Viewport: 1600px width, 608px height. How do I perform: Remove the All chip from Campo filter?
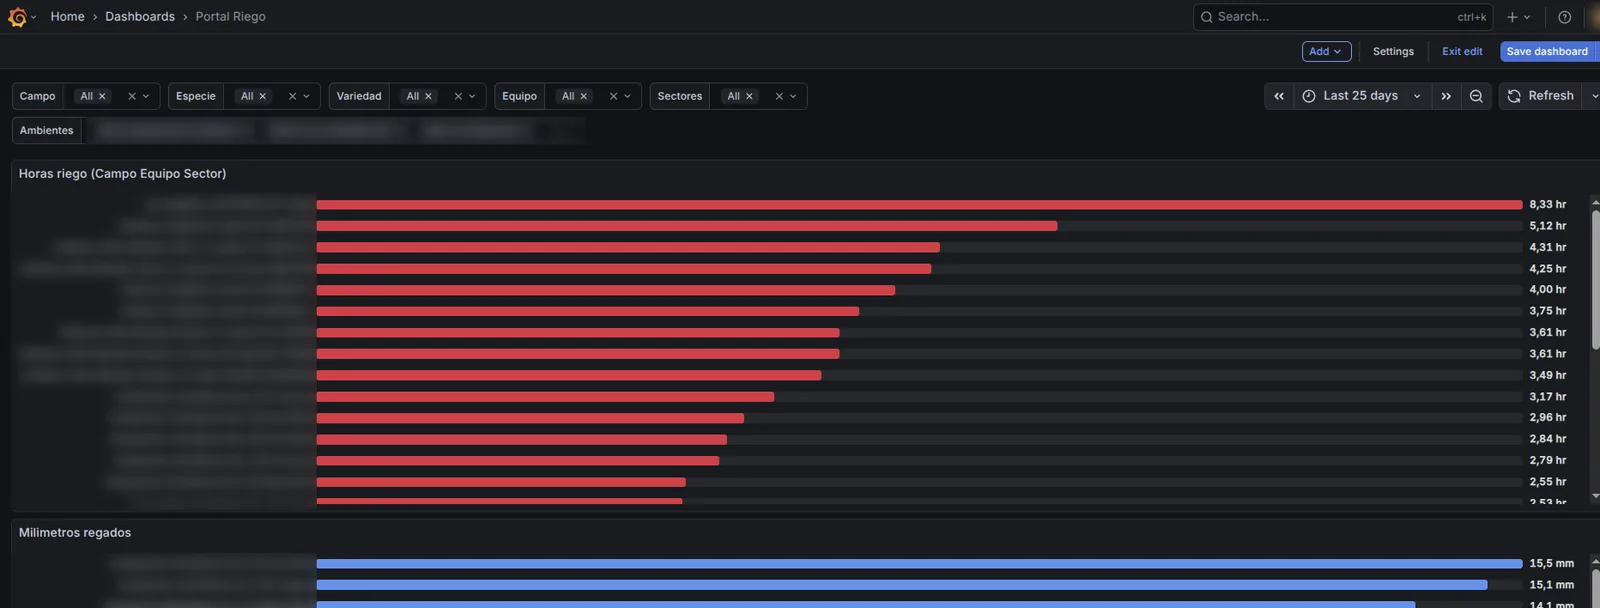click(102, 96)
